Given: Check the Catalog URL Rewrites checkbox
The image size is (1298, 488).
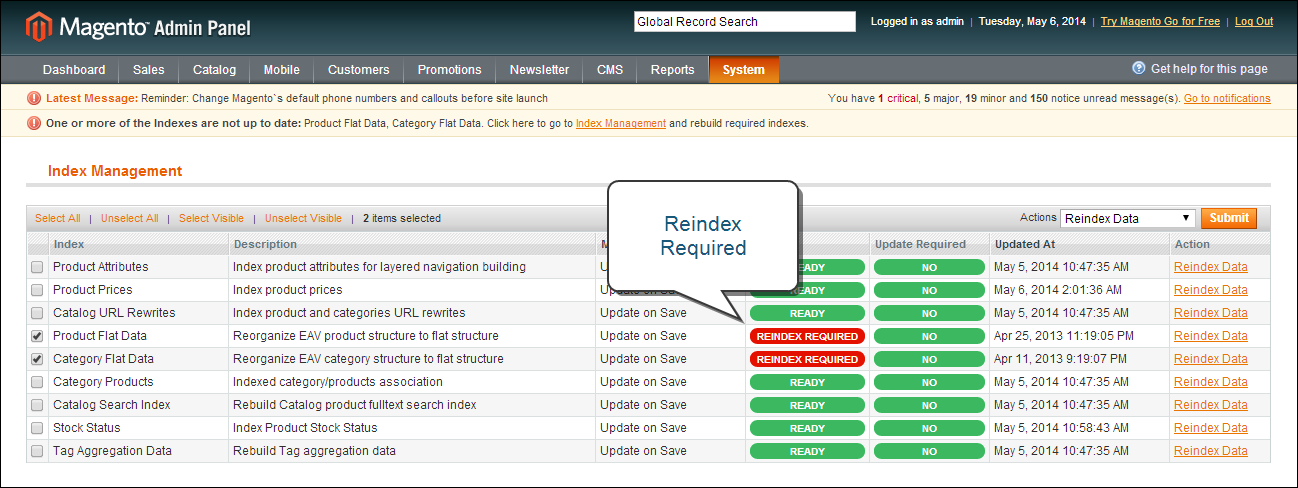Looking at the screenshot, I should pyautogui.click(x=37, y=313).
